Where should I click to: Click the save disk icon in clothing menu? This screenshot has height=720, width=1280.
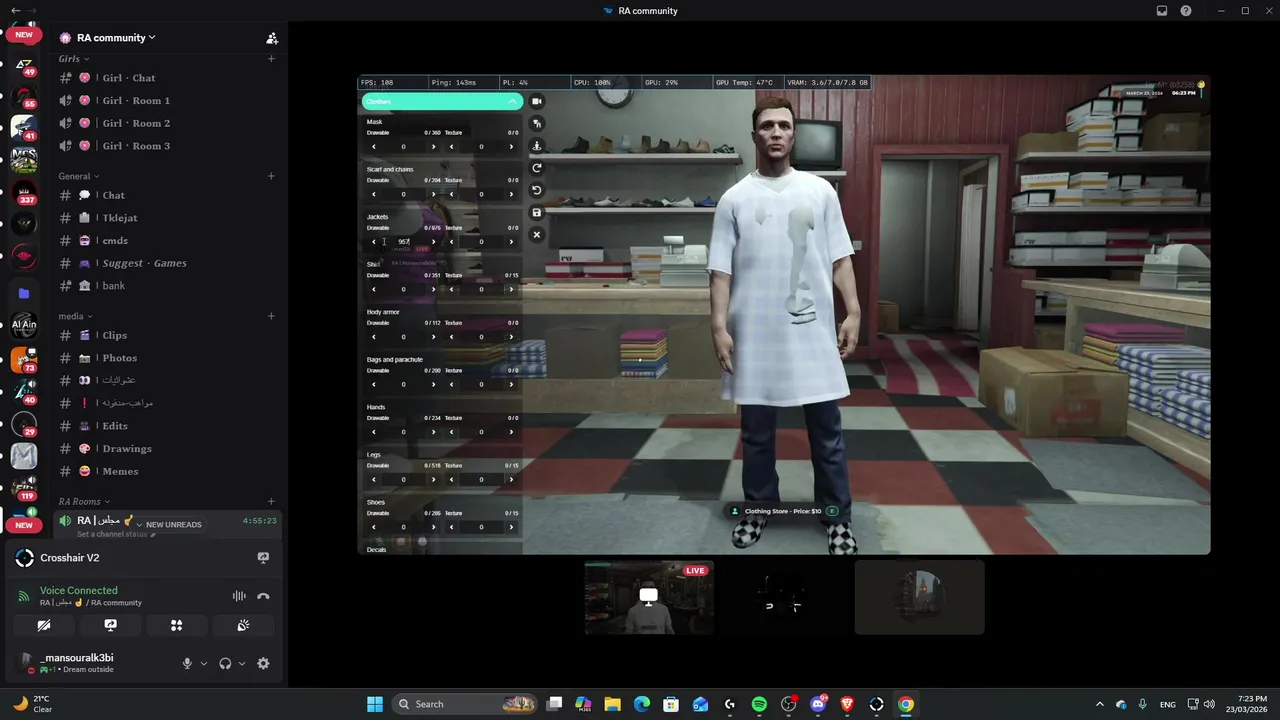537,212
